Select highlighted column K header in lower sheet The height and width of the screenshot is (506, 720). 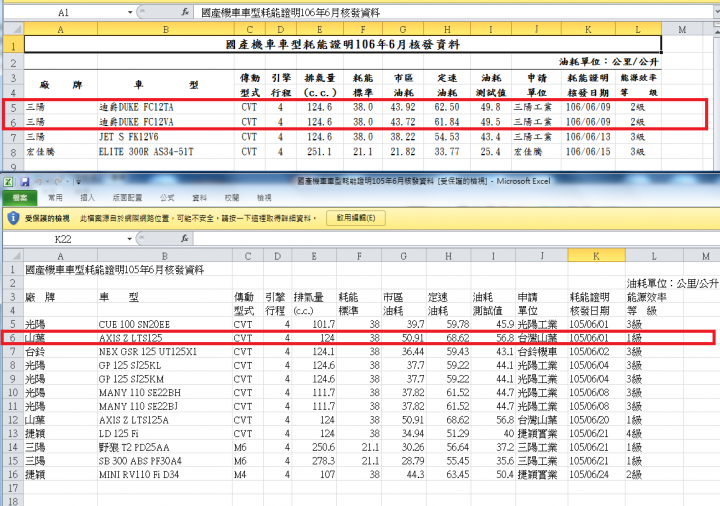coord(596,256)
